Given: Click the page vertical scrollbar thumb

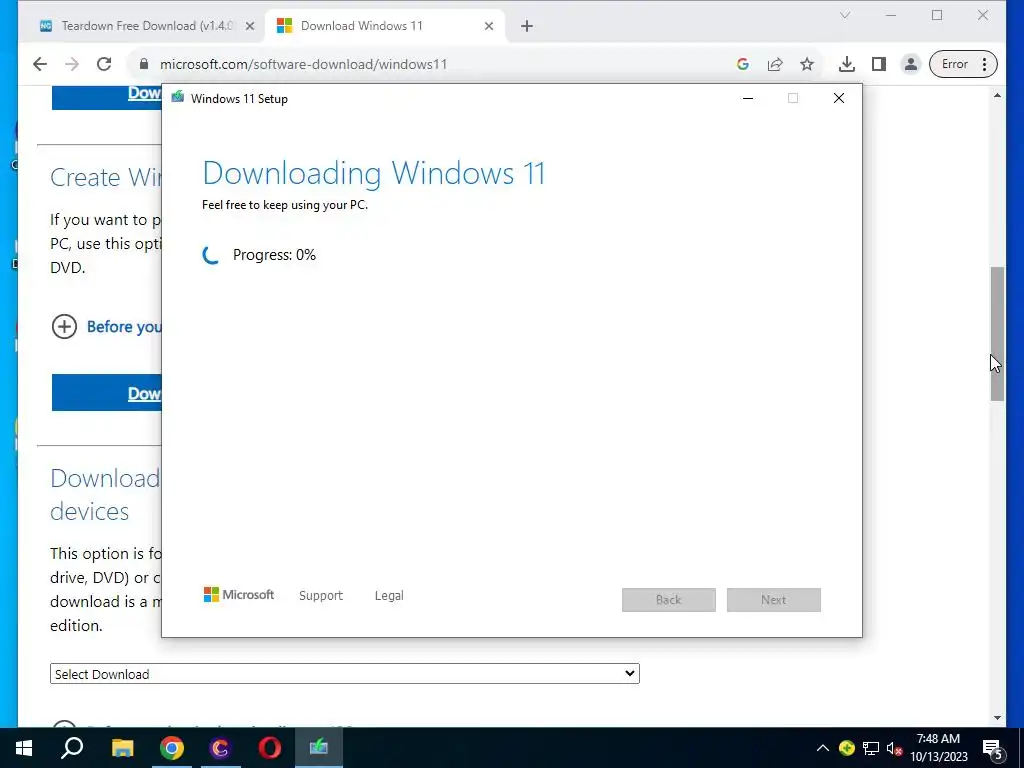Looking at the screenshot, I should [x=997, y=333].
